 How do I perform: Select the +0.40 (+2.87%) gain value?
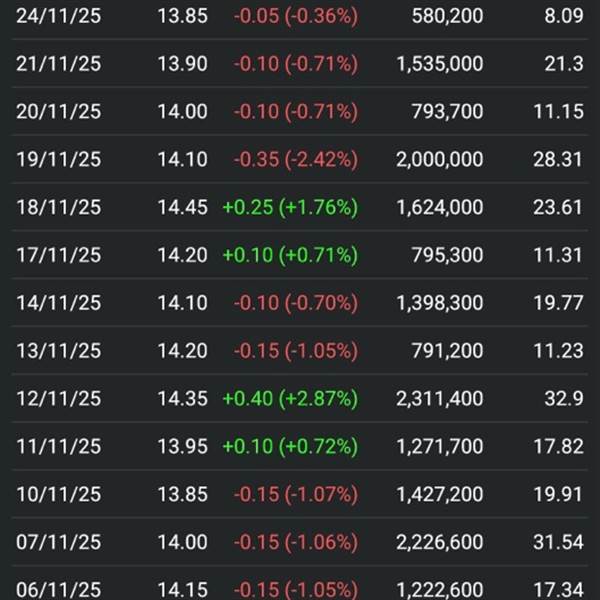pos(290,399)
